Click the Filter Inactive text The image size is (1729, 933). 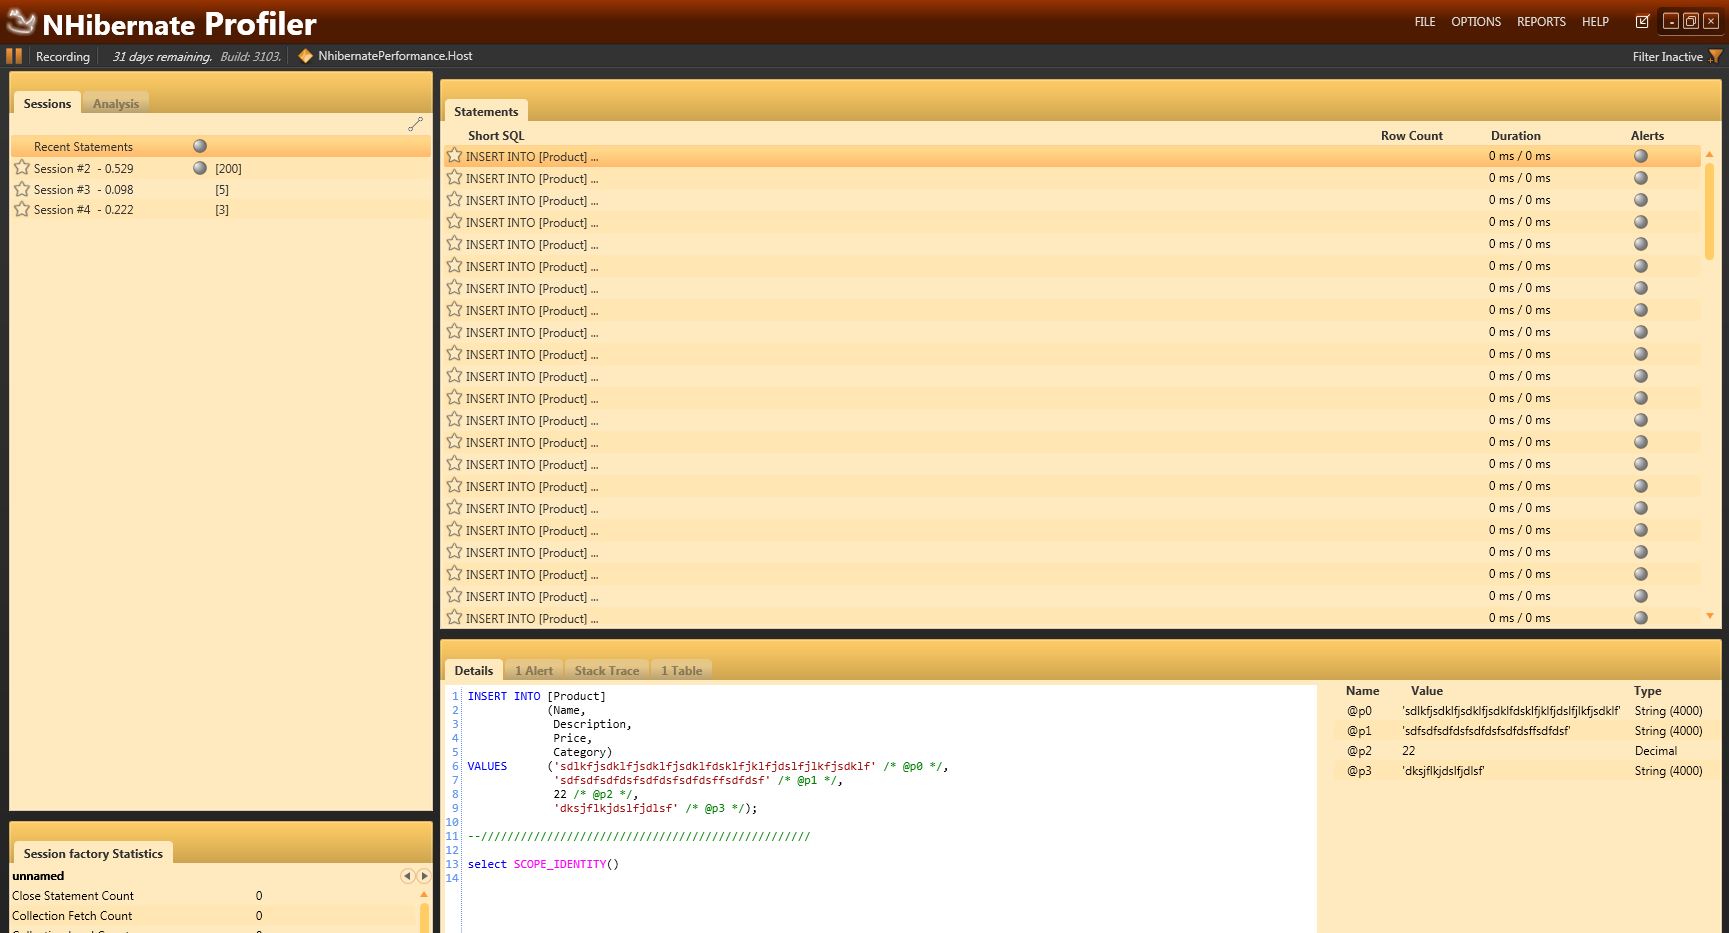click(x=1667, y=57)
